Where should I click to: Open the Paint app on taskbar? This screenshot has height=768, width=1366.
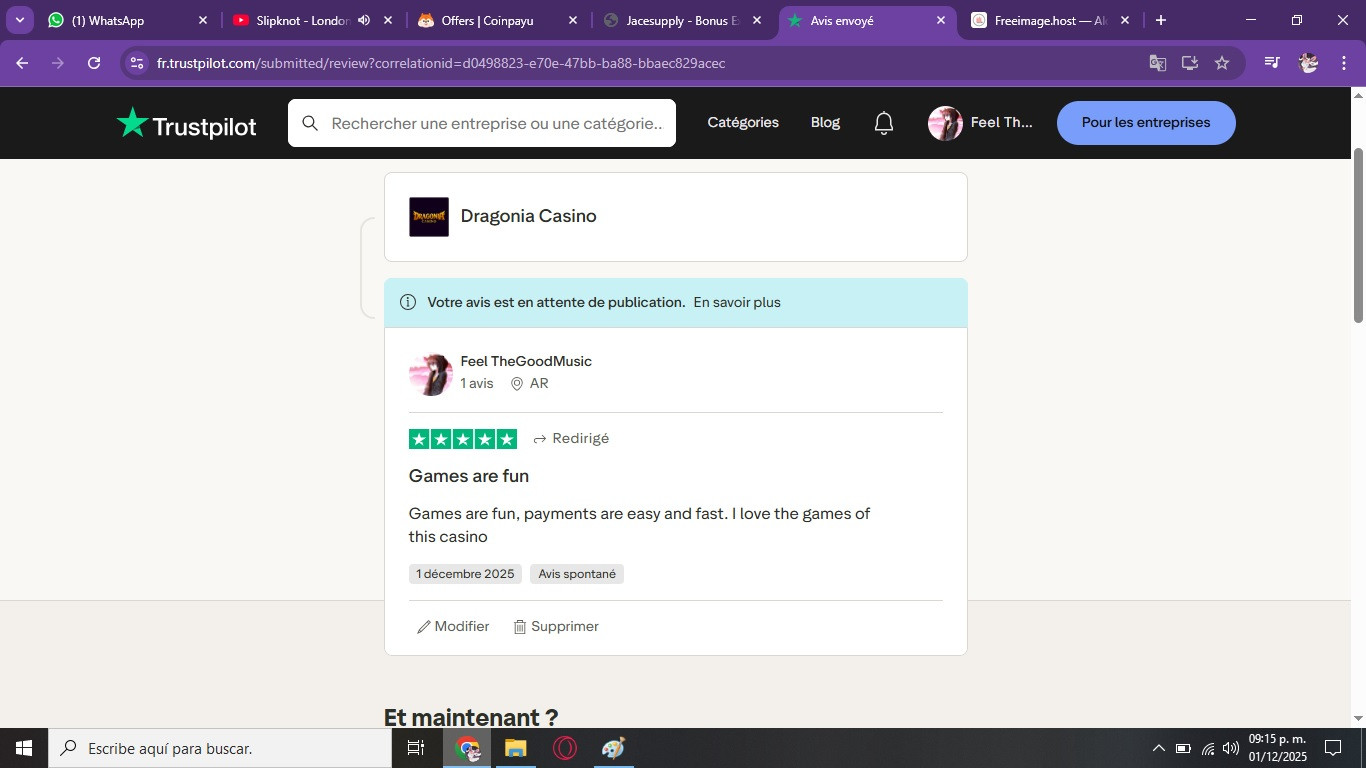point(613,748)
